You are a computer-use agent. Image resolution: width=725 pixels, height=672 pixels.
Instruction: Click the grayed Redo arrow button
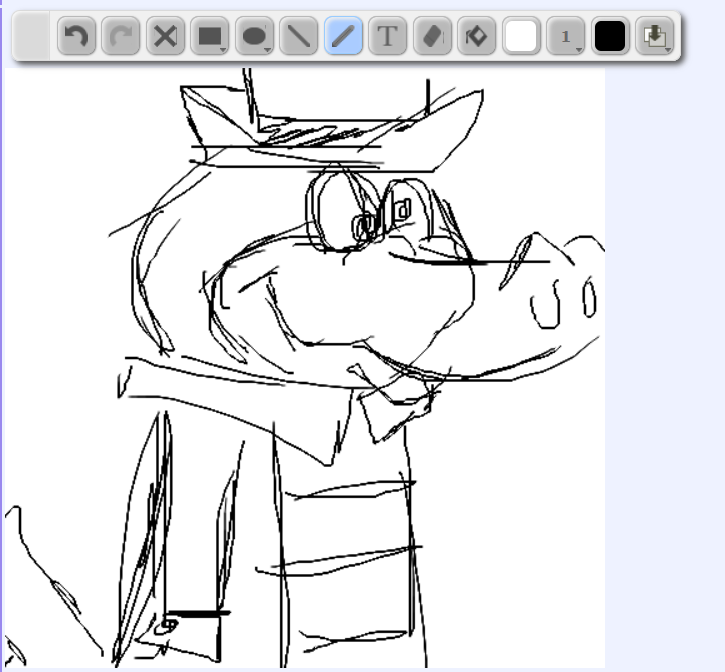point(121,36)
